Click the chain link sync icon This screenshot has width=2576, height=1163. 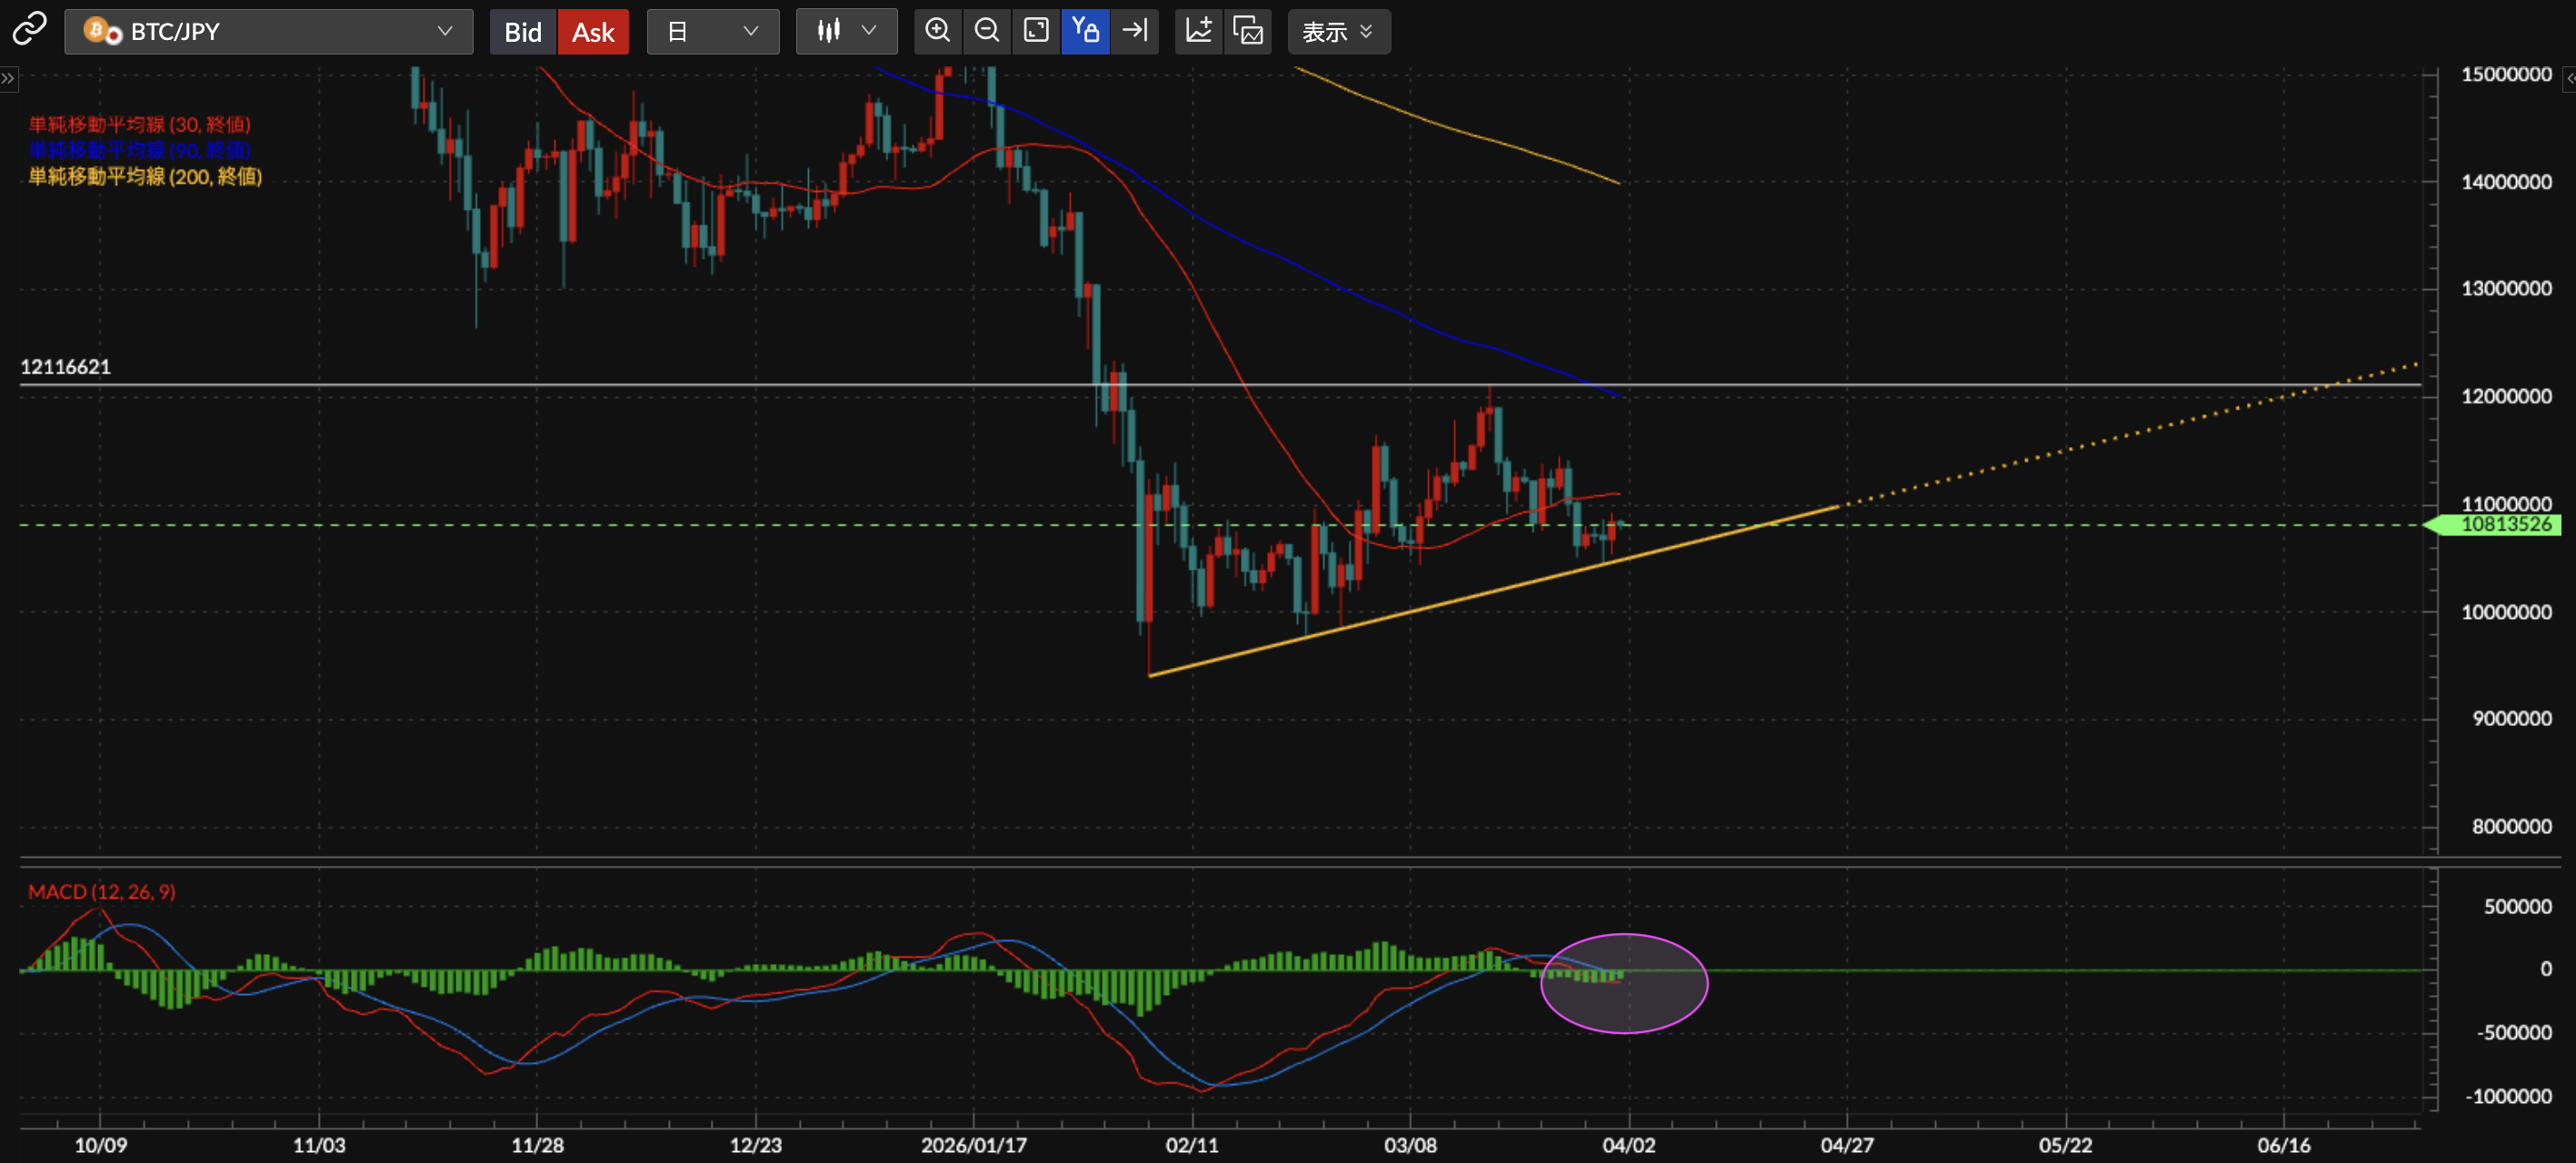click(x=29, y=30)
